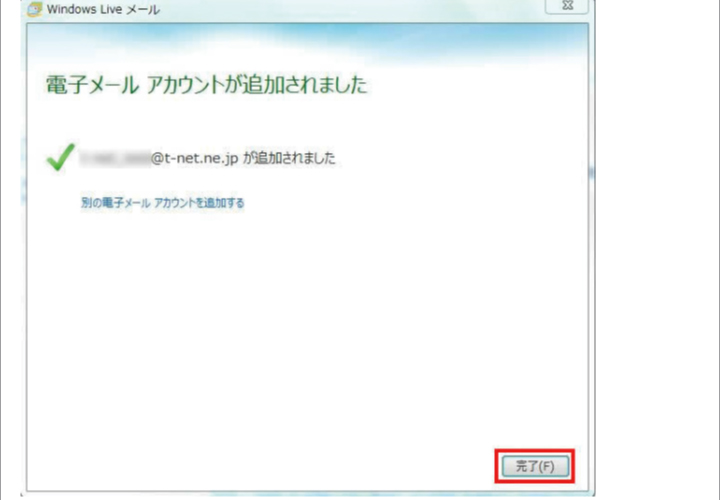Click the green checkmark success icon
This screenshot has width=720, height=500.
coord(61,157)
